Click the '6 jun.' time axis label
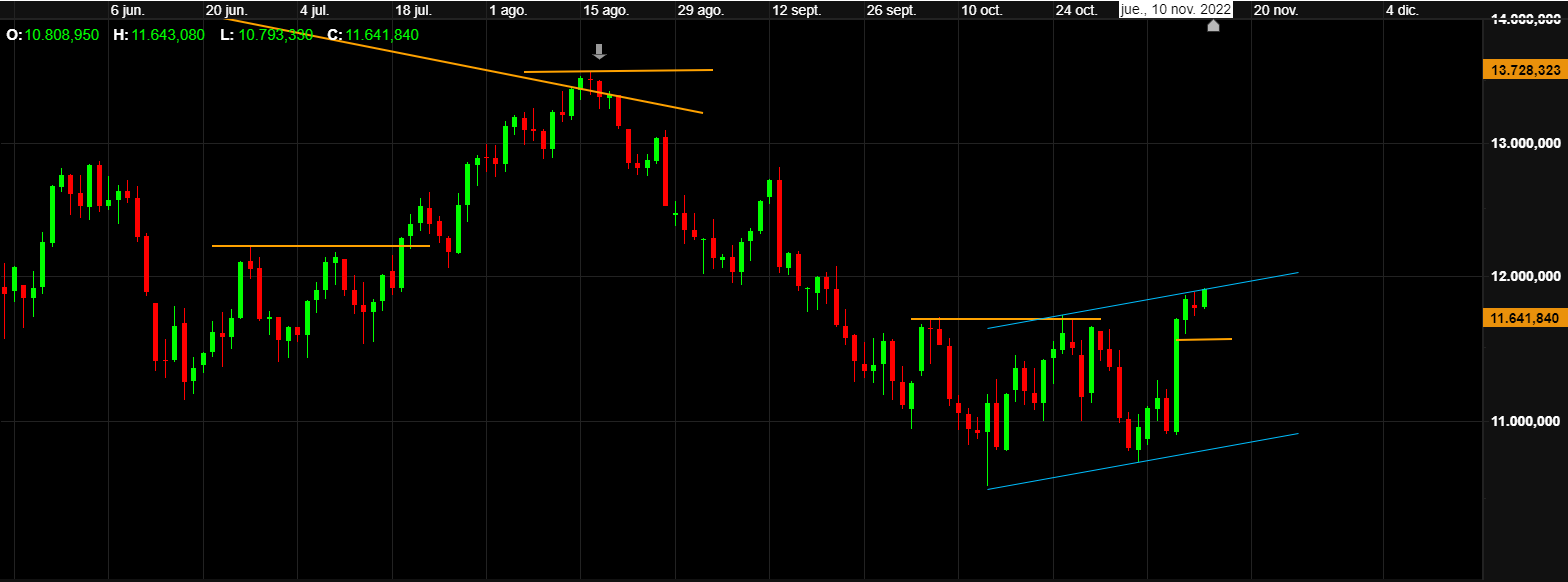The height and width of the screenshot is (582, 1568). [x=127, y=10]
